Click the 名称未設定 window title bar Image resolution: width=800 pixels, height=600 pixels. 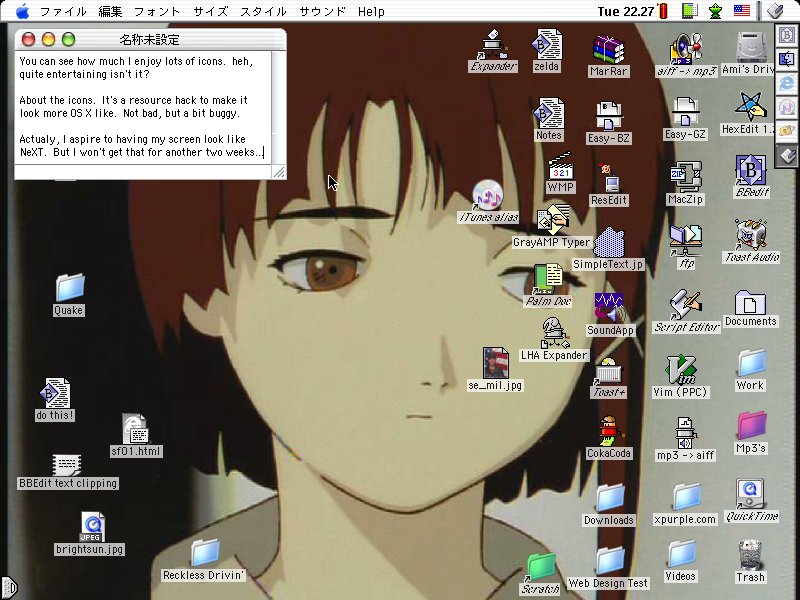click(151, 39)
